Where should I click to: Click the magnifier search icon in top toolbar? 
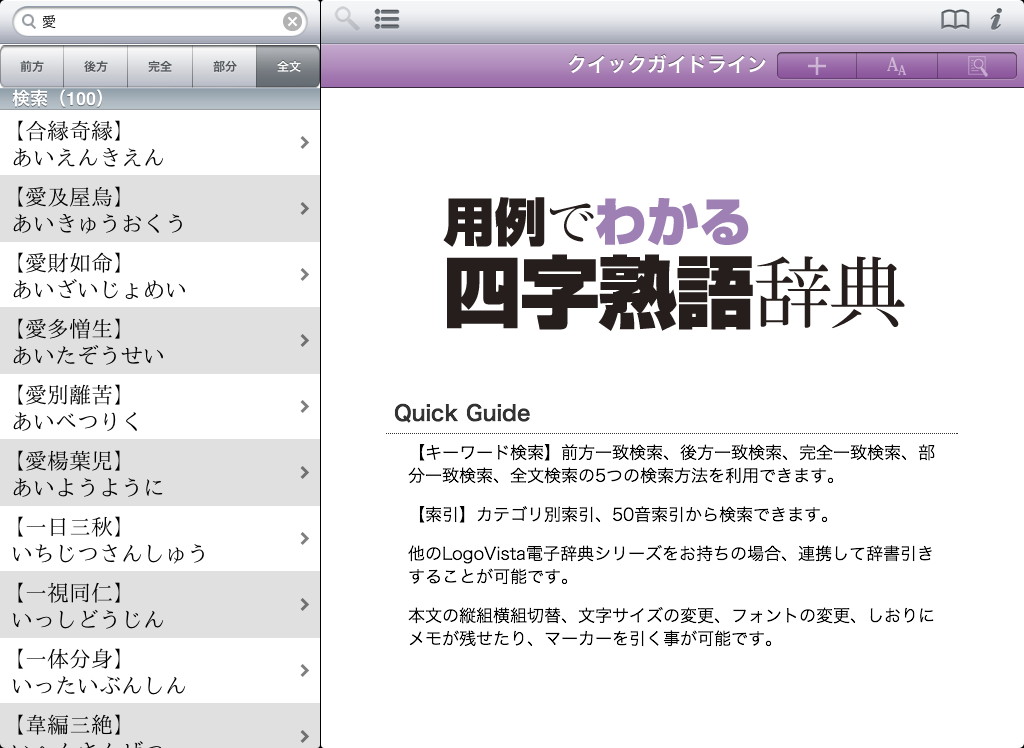click(x=347, y=20)
